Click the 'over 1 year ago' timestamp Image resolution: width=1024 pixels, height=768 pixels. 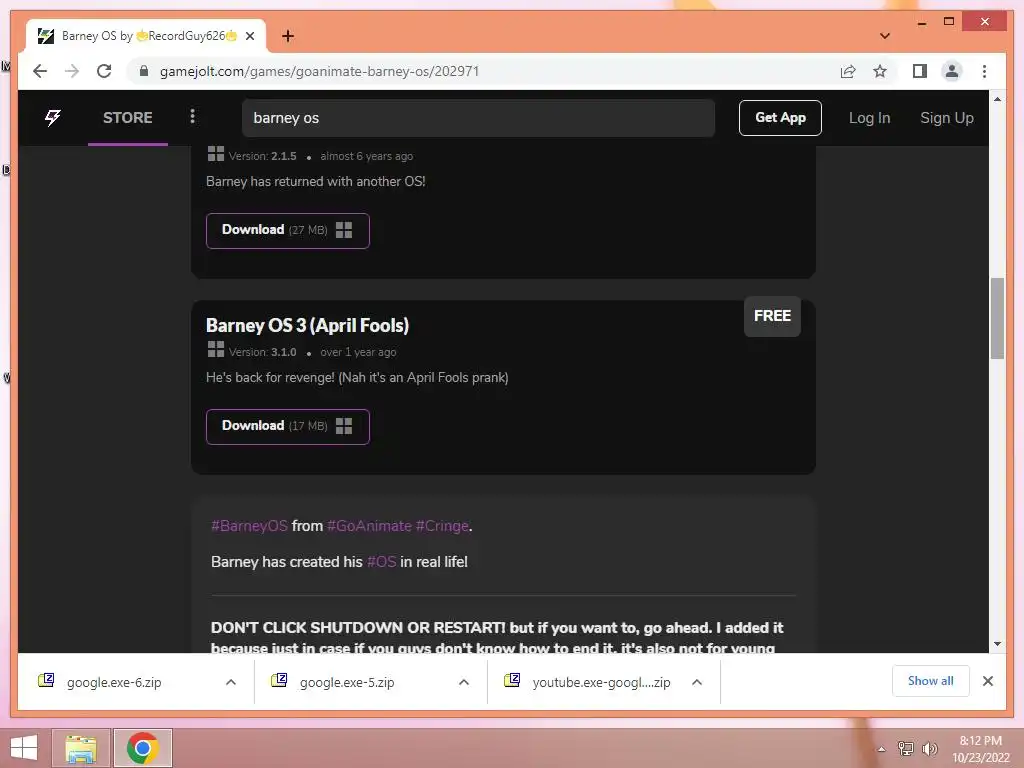coord(358,352)
